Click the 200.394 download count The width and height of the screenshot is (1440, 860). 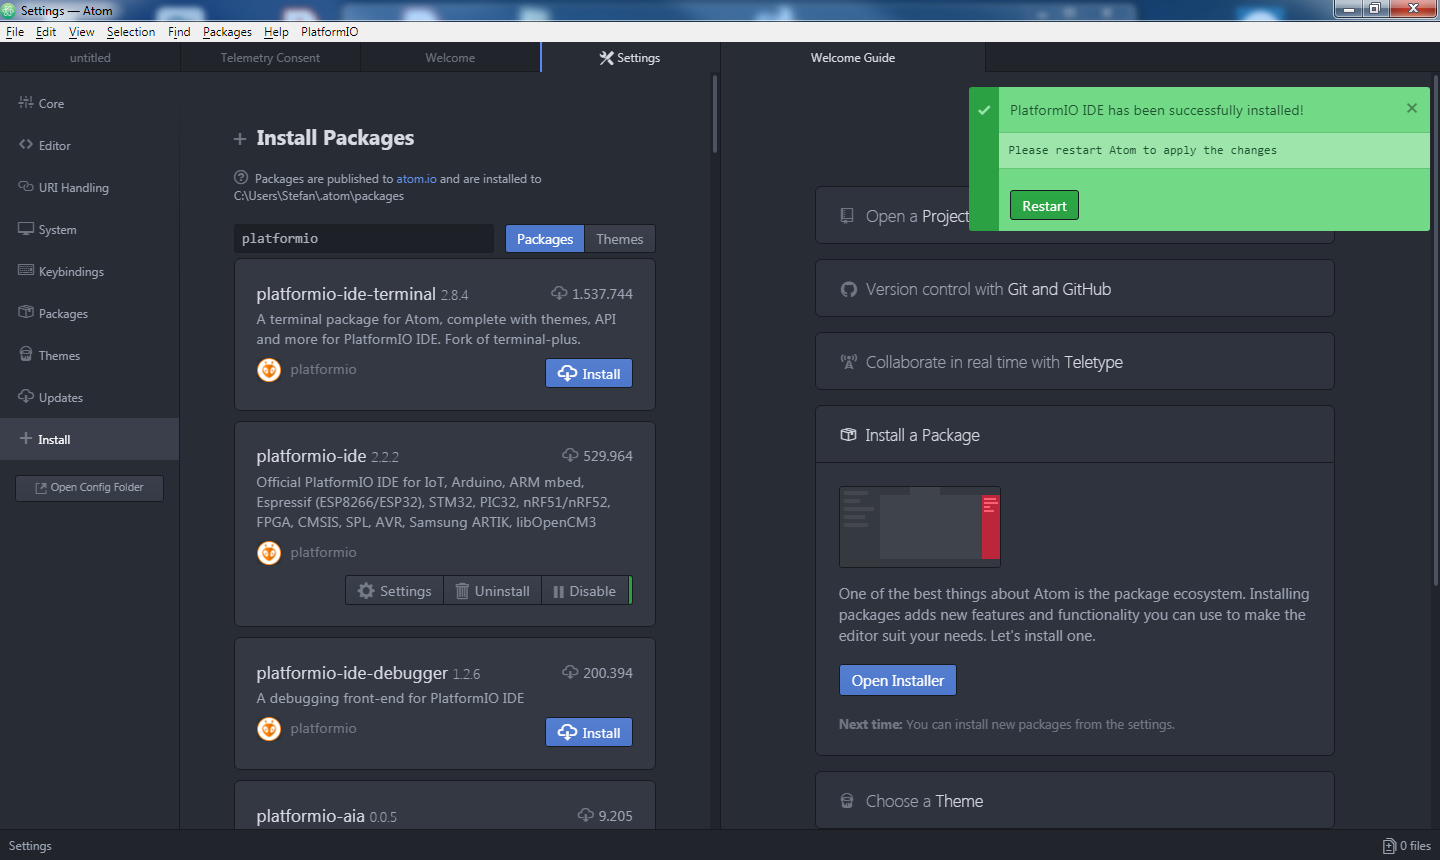608,673
